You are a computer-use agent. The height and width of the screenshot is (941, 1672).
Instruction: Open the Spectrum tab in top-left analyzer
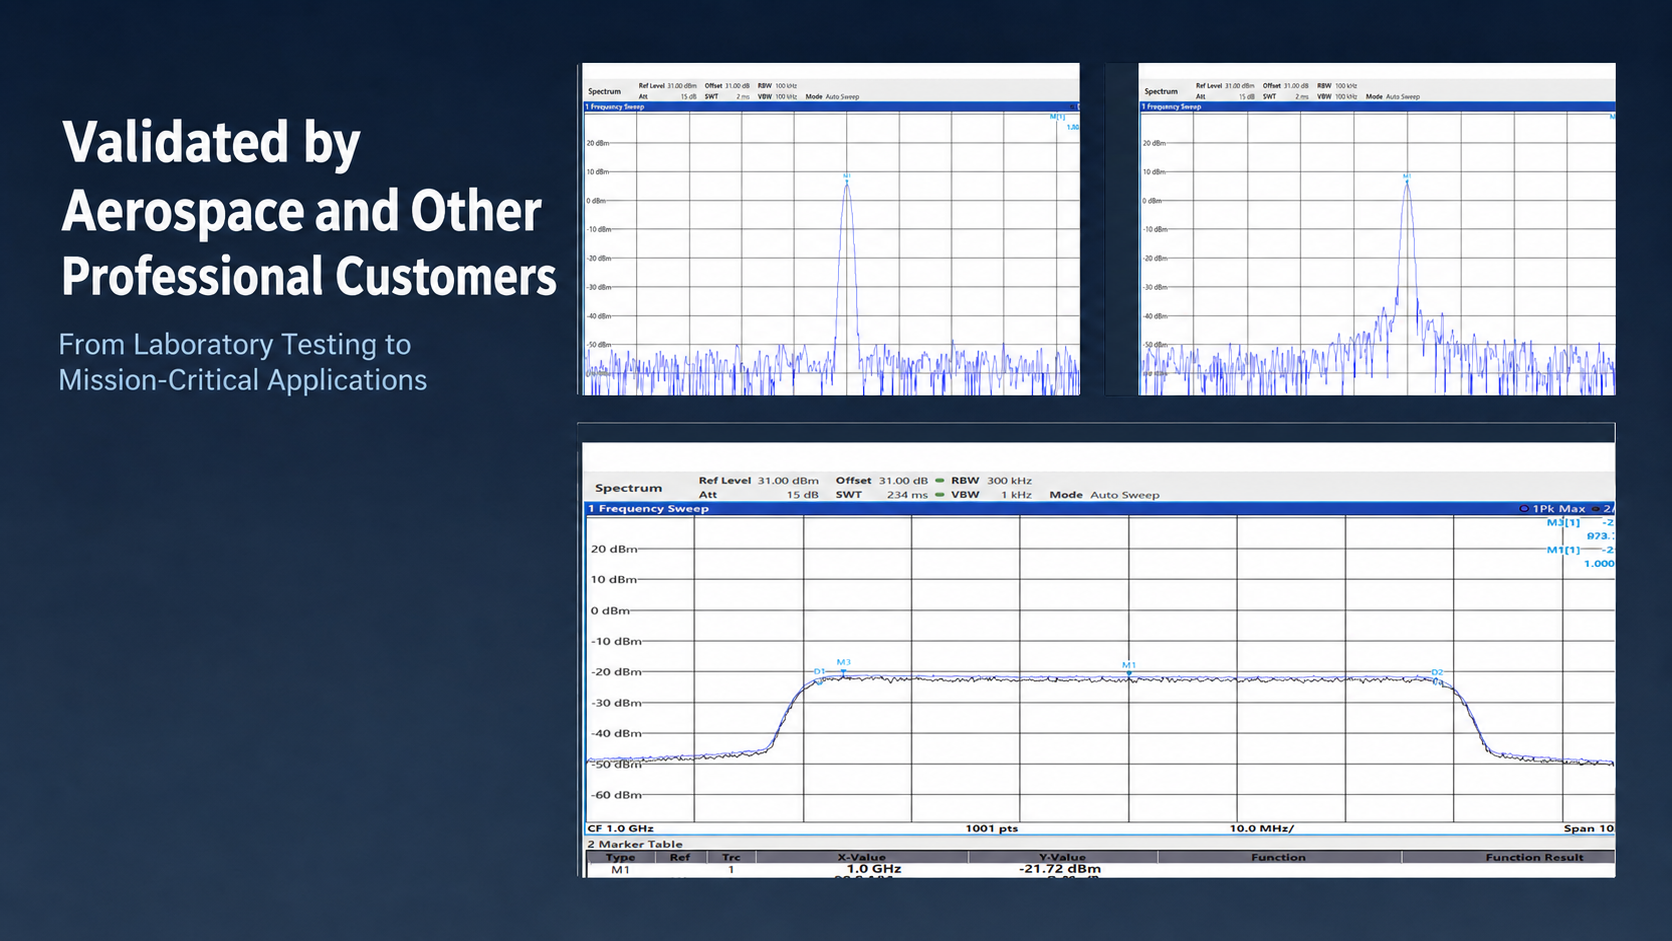pyautogui.click(x=604, y=91)
